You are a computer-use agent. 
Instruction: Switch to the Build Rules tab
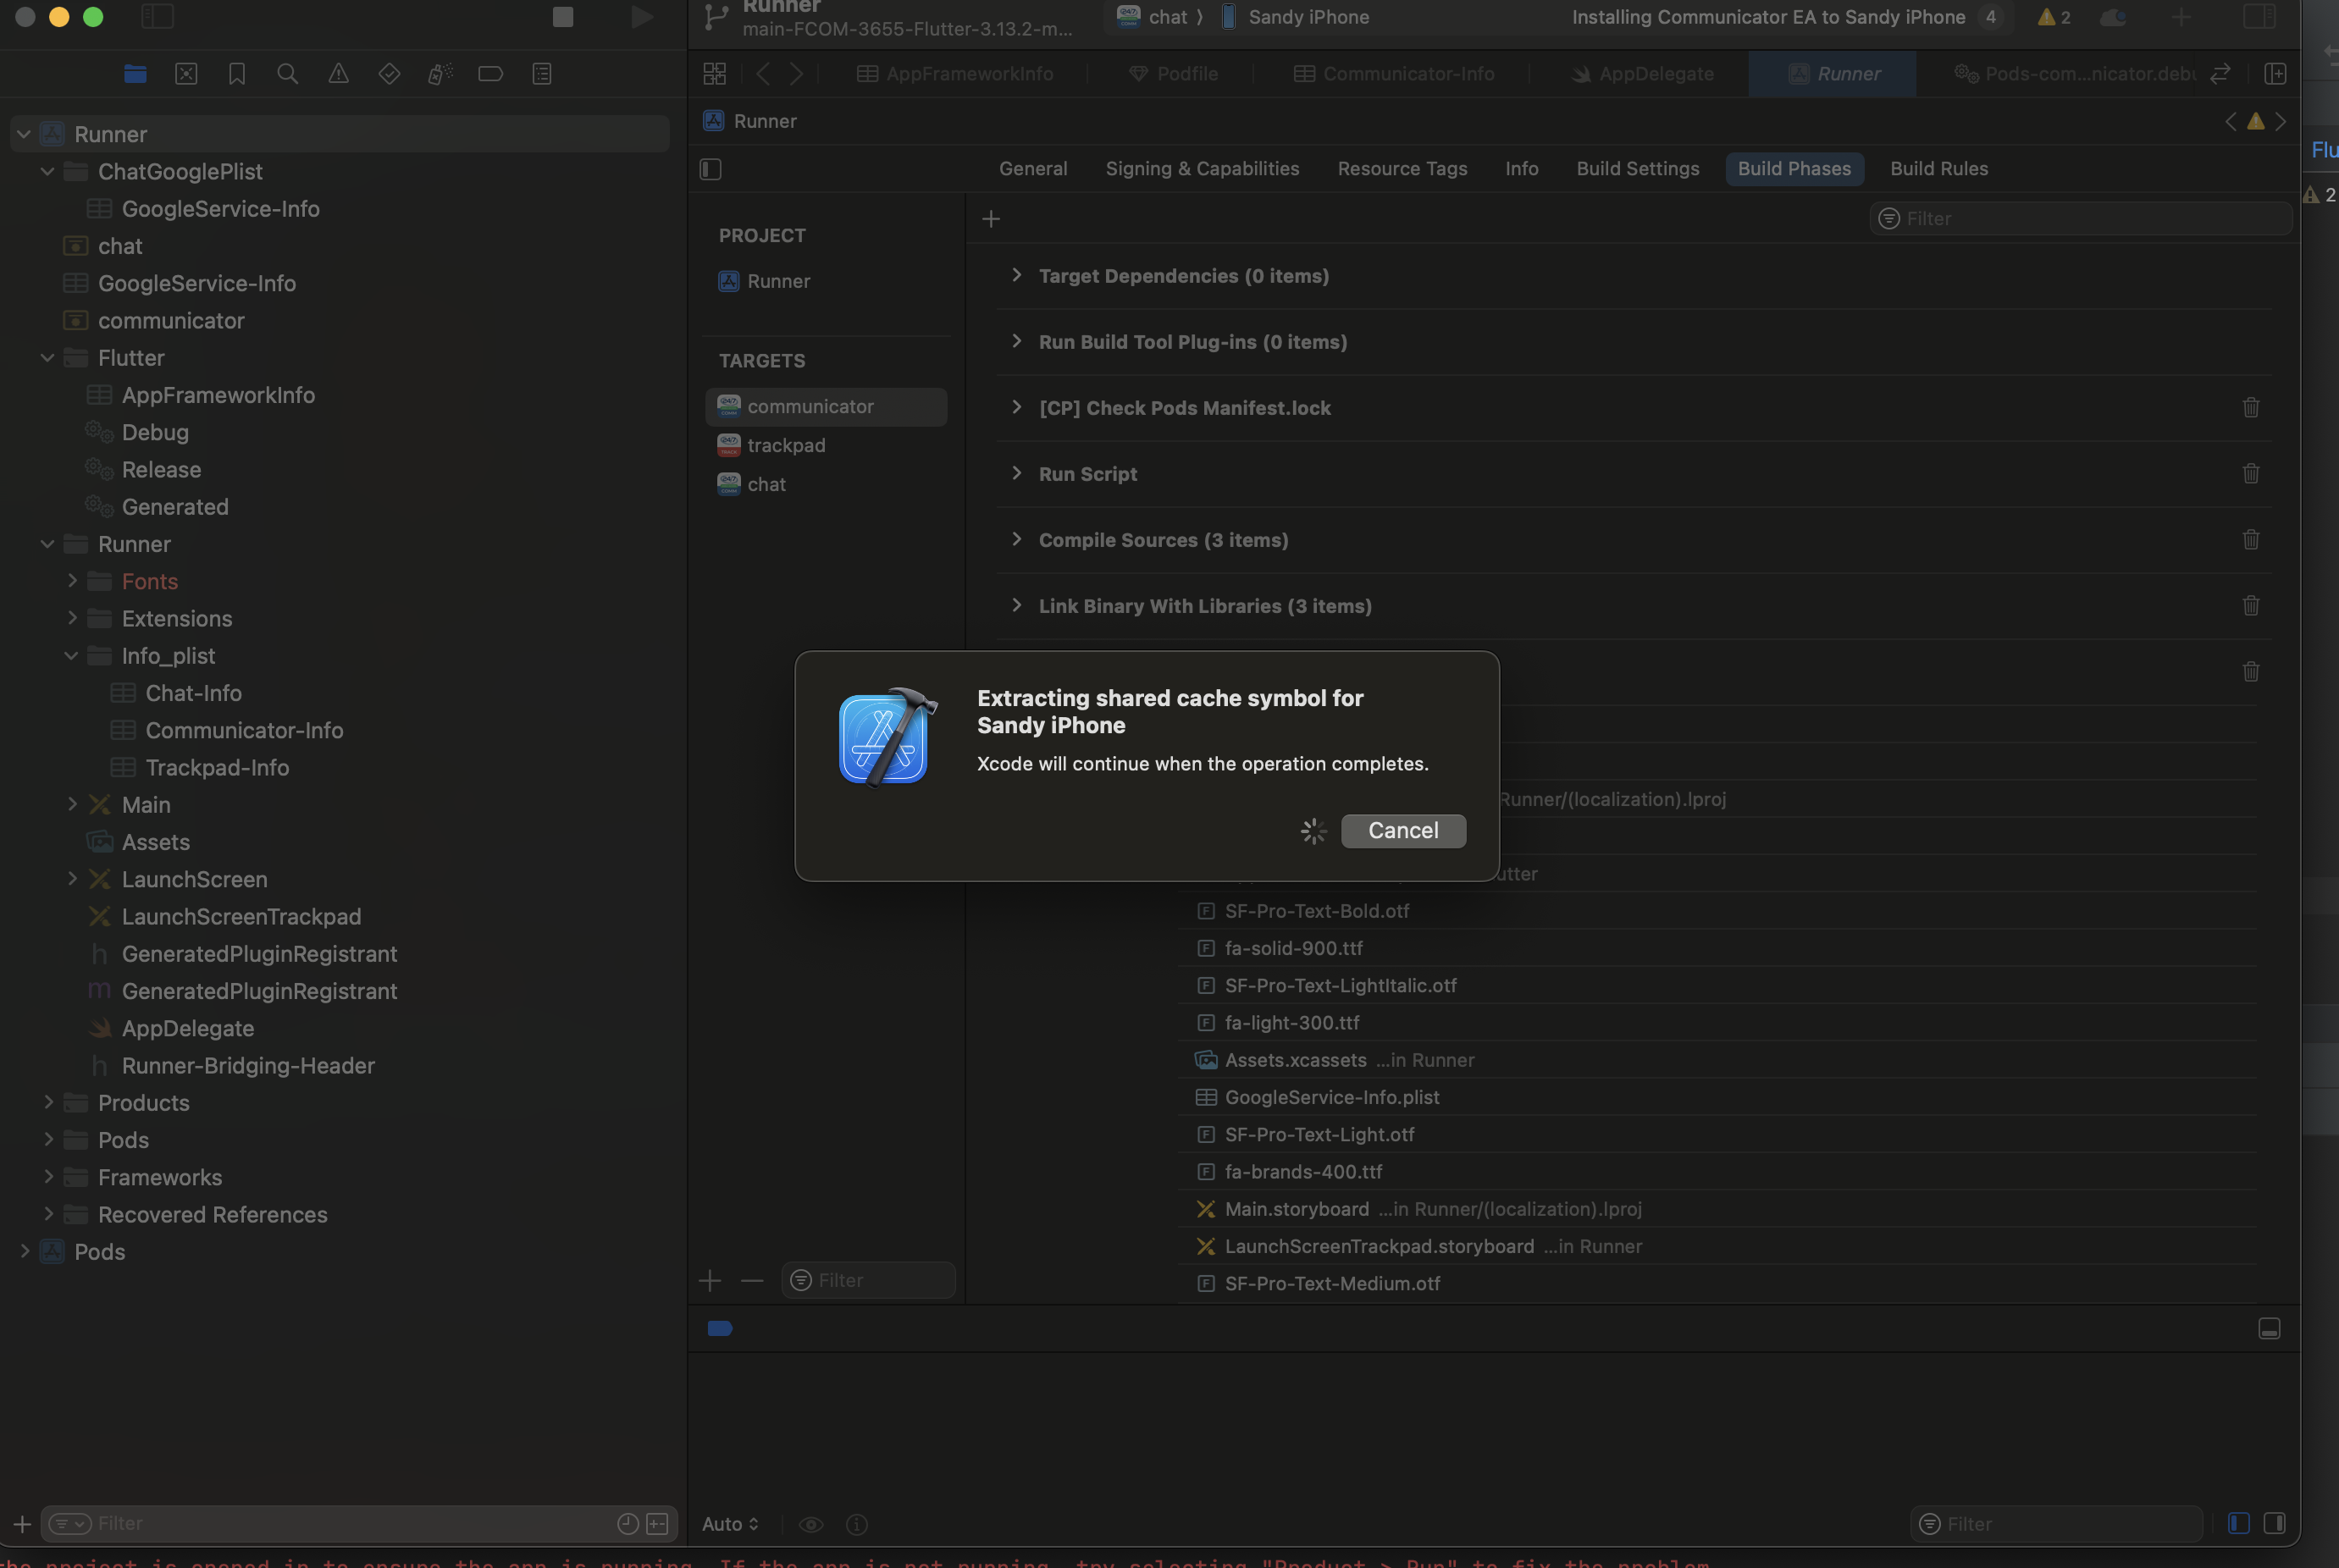point(1938,169)
